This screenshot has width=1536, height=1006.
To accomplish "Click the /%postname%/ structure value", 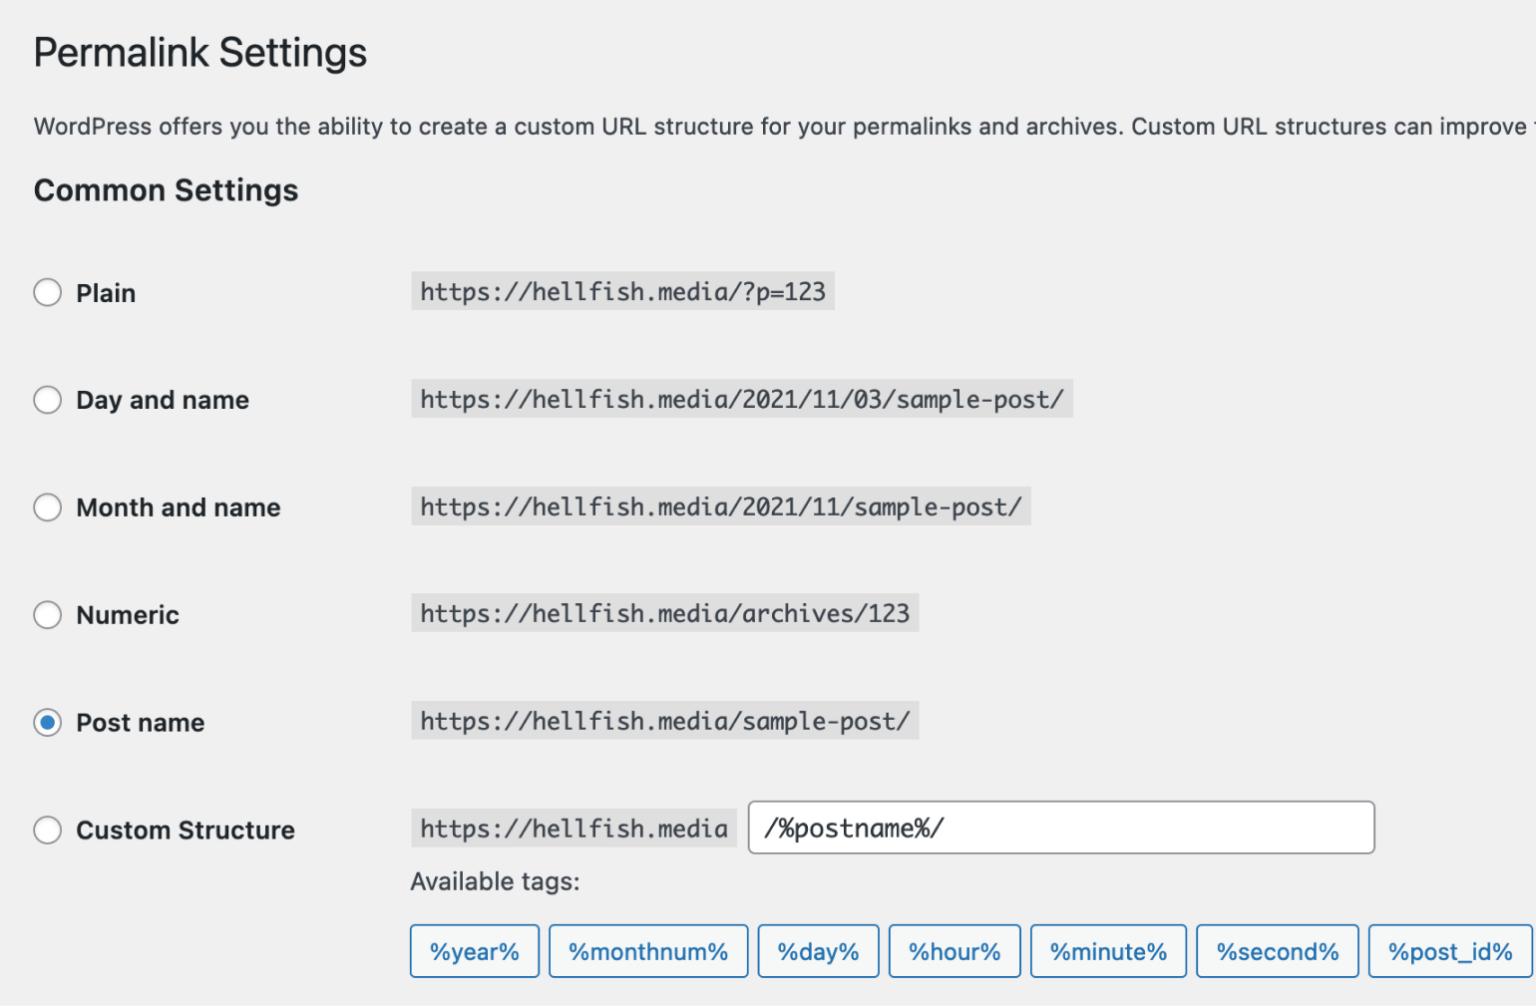I will (x=826, y=828).
